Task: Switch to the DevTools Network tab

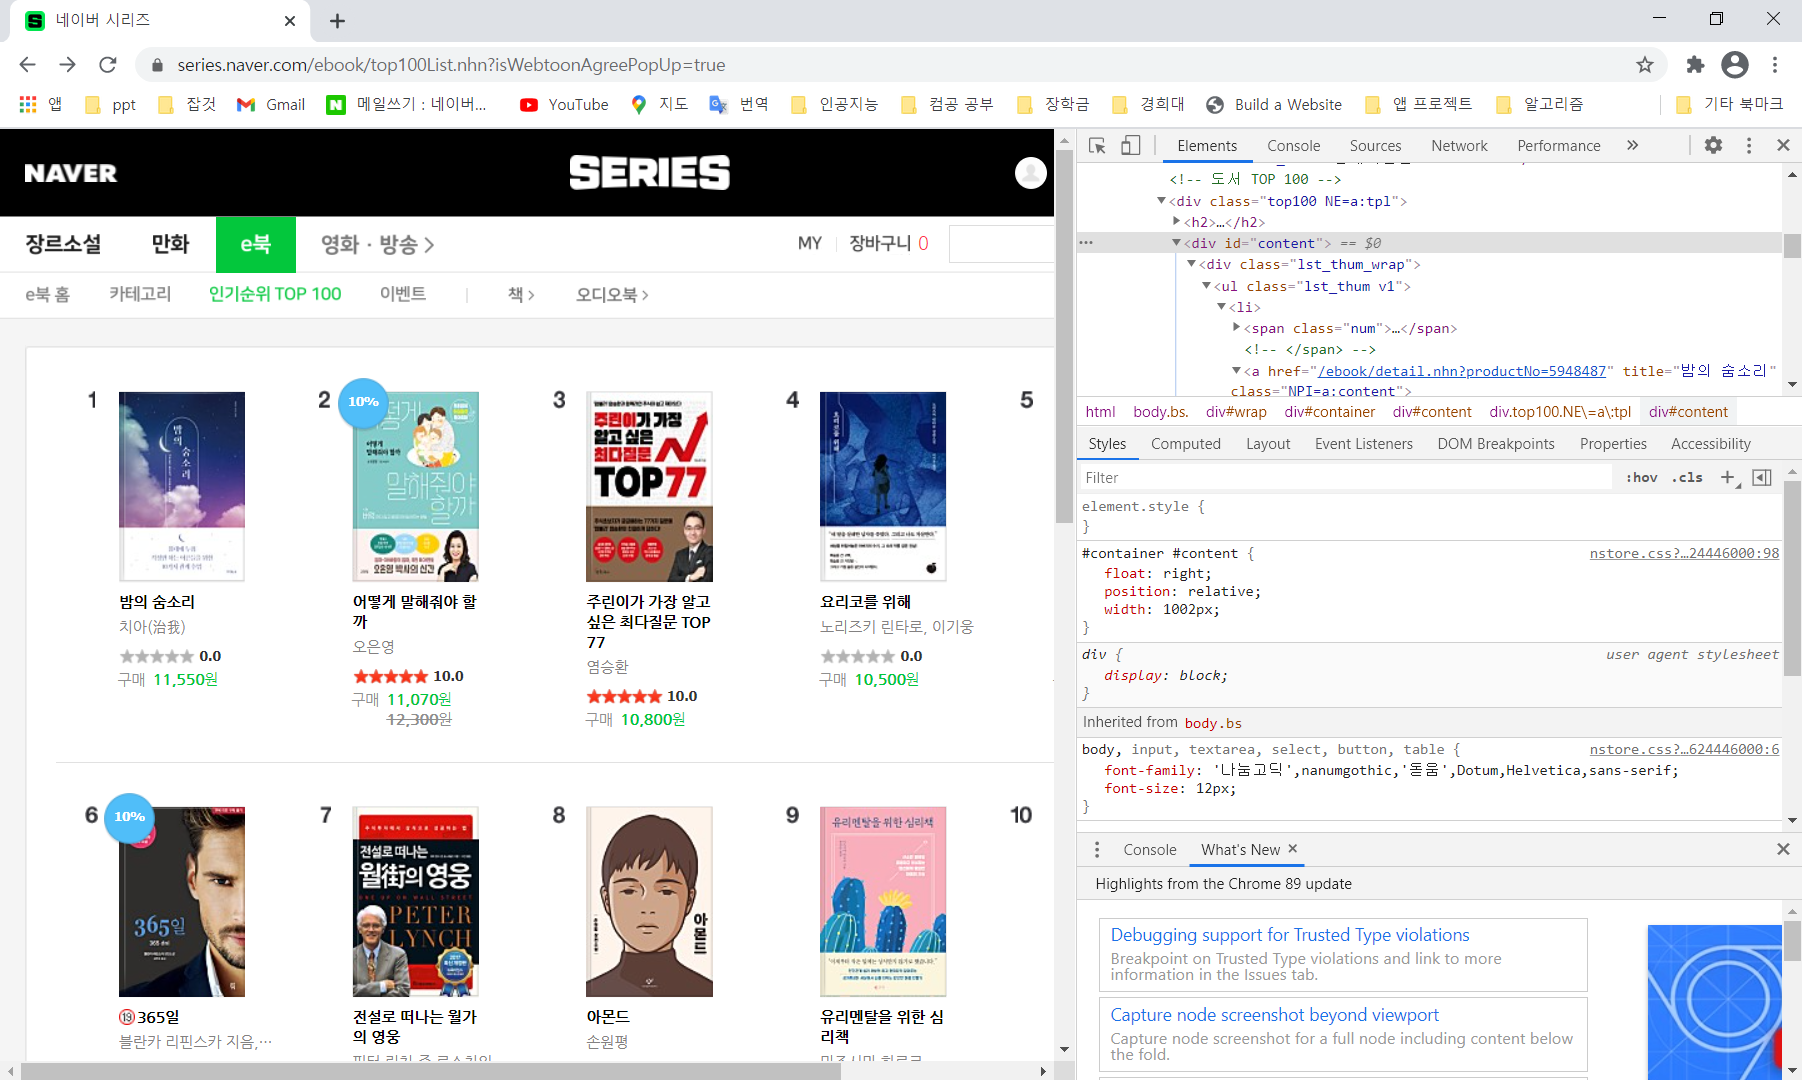Action: point(1459,146)
